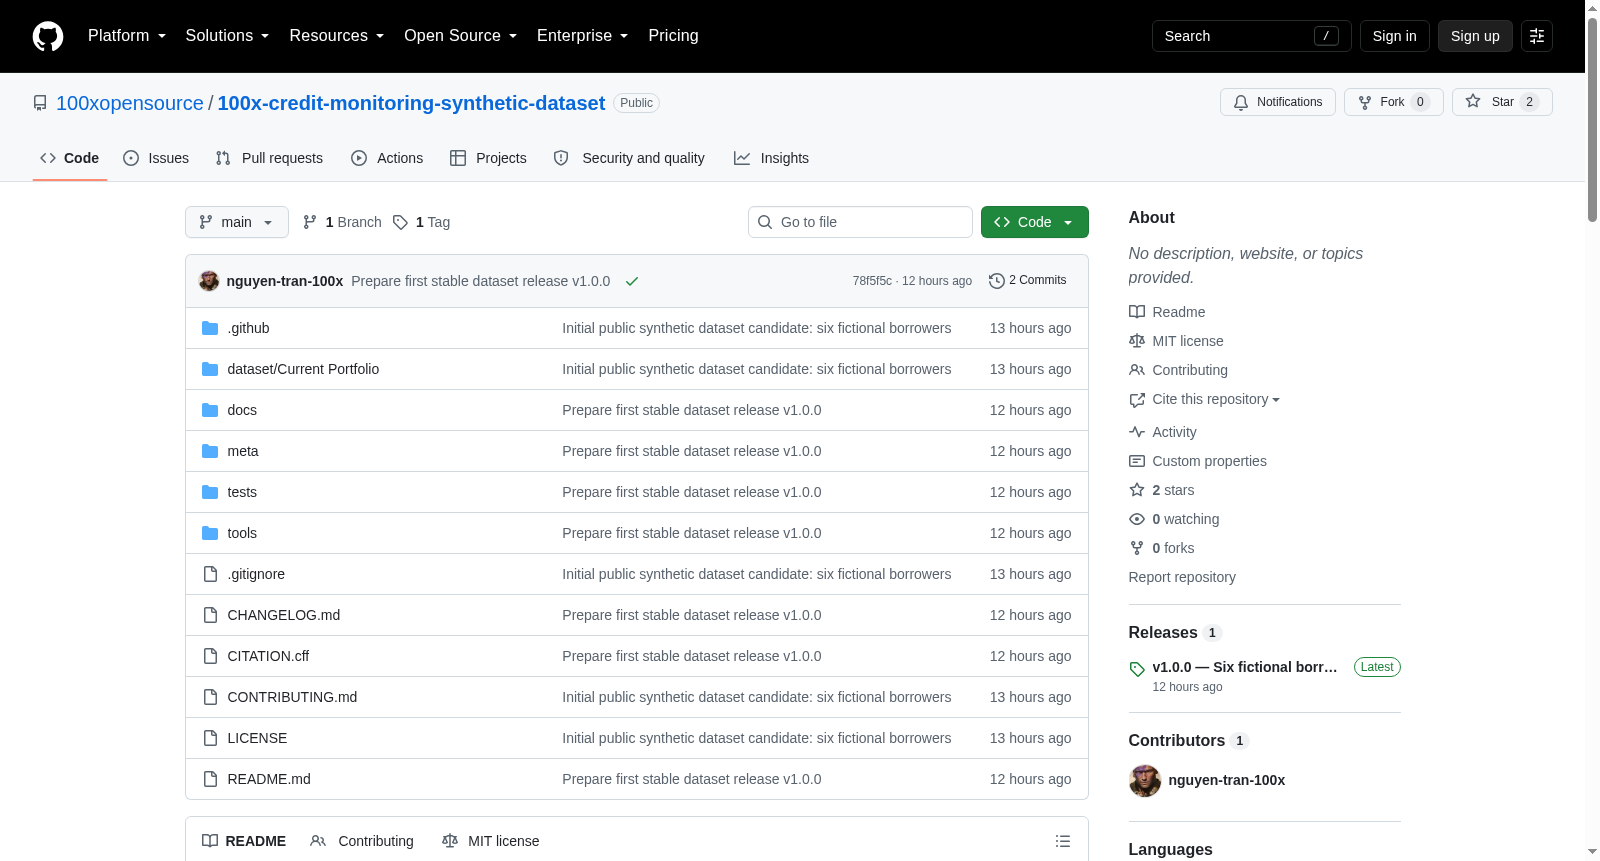Image resolution: width=1600 pixels, height=861 pixels.
Task: Click the contributor avatar in Contributors section
Action: pyautogui.click(x=1145, y=781)
